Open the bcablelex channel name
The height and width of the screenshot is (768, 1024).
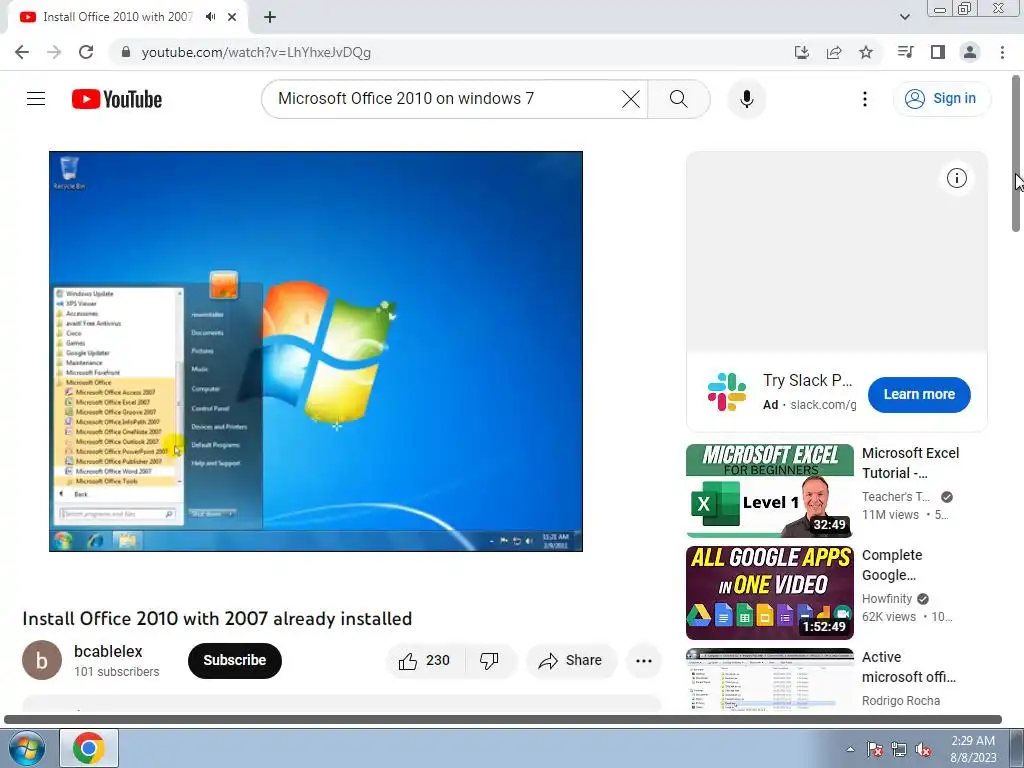[108, 651]
